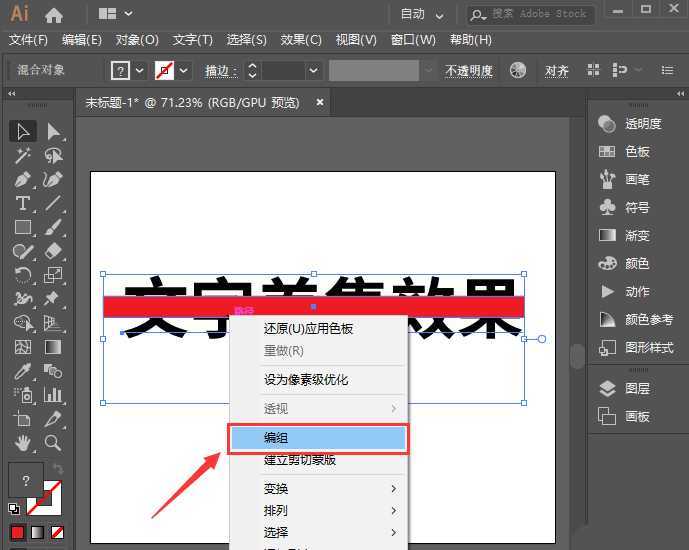Select the Type tool in toolbar

[23, 203]
